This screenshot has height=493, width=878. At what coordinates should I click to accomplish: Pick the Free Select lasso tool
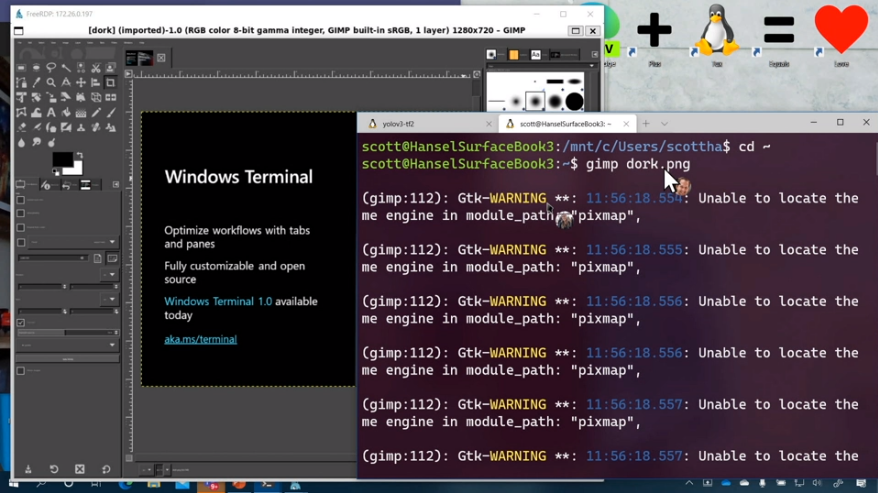pyautogui.click(x=51, y=67)
